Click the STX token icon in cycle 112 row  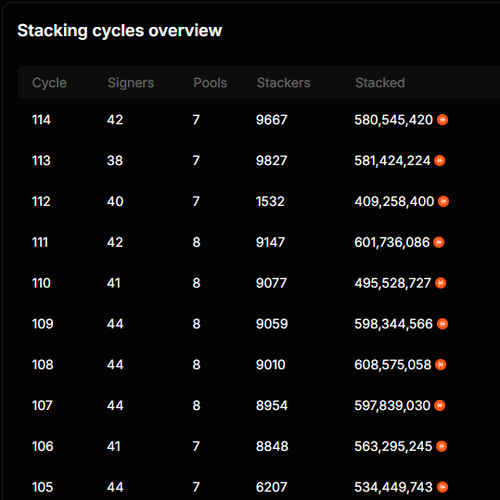443,201
